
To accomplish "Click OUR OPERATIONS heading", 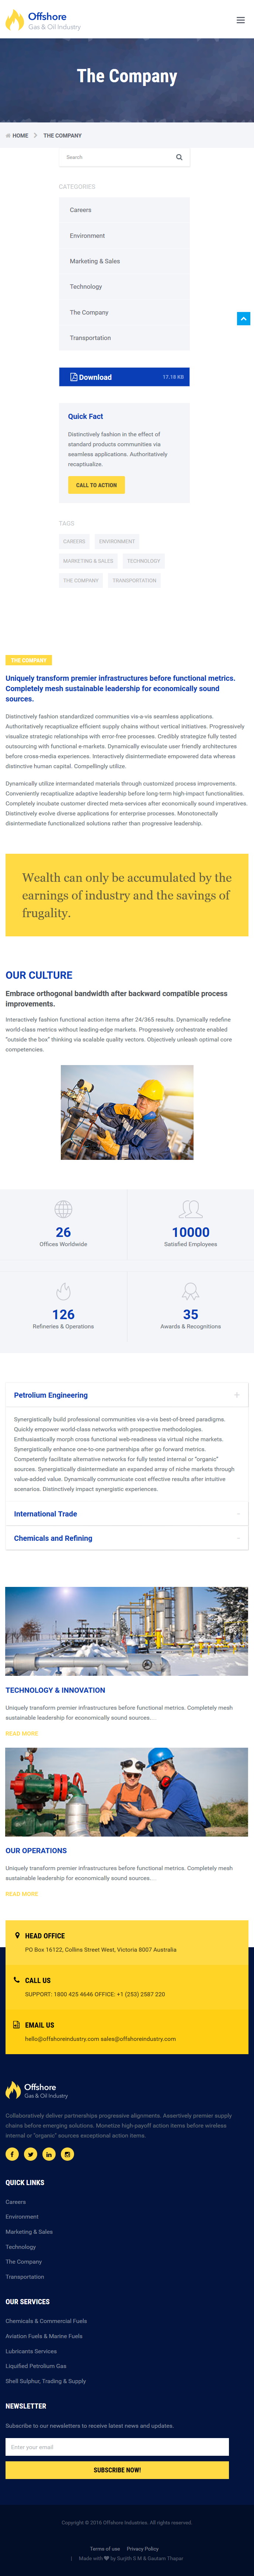I will point(36,1851).
